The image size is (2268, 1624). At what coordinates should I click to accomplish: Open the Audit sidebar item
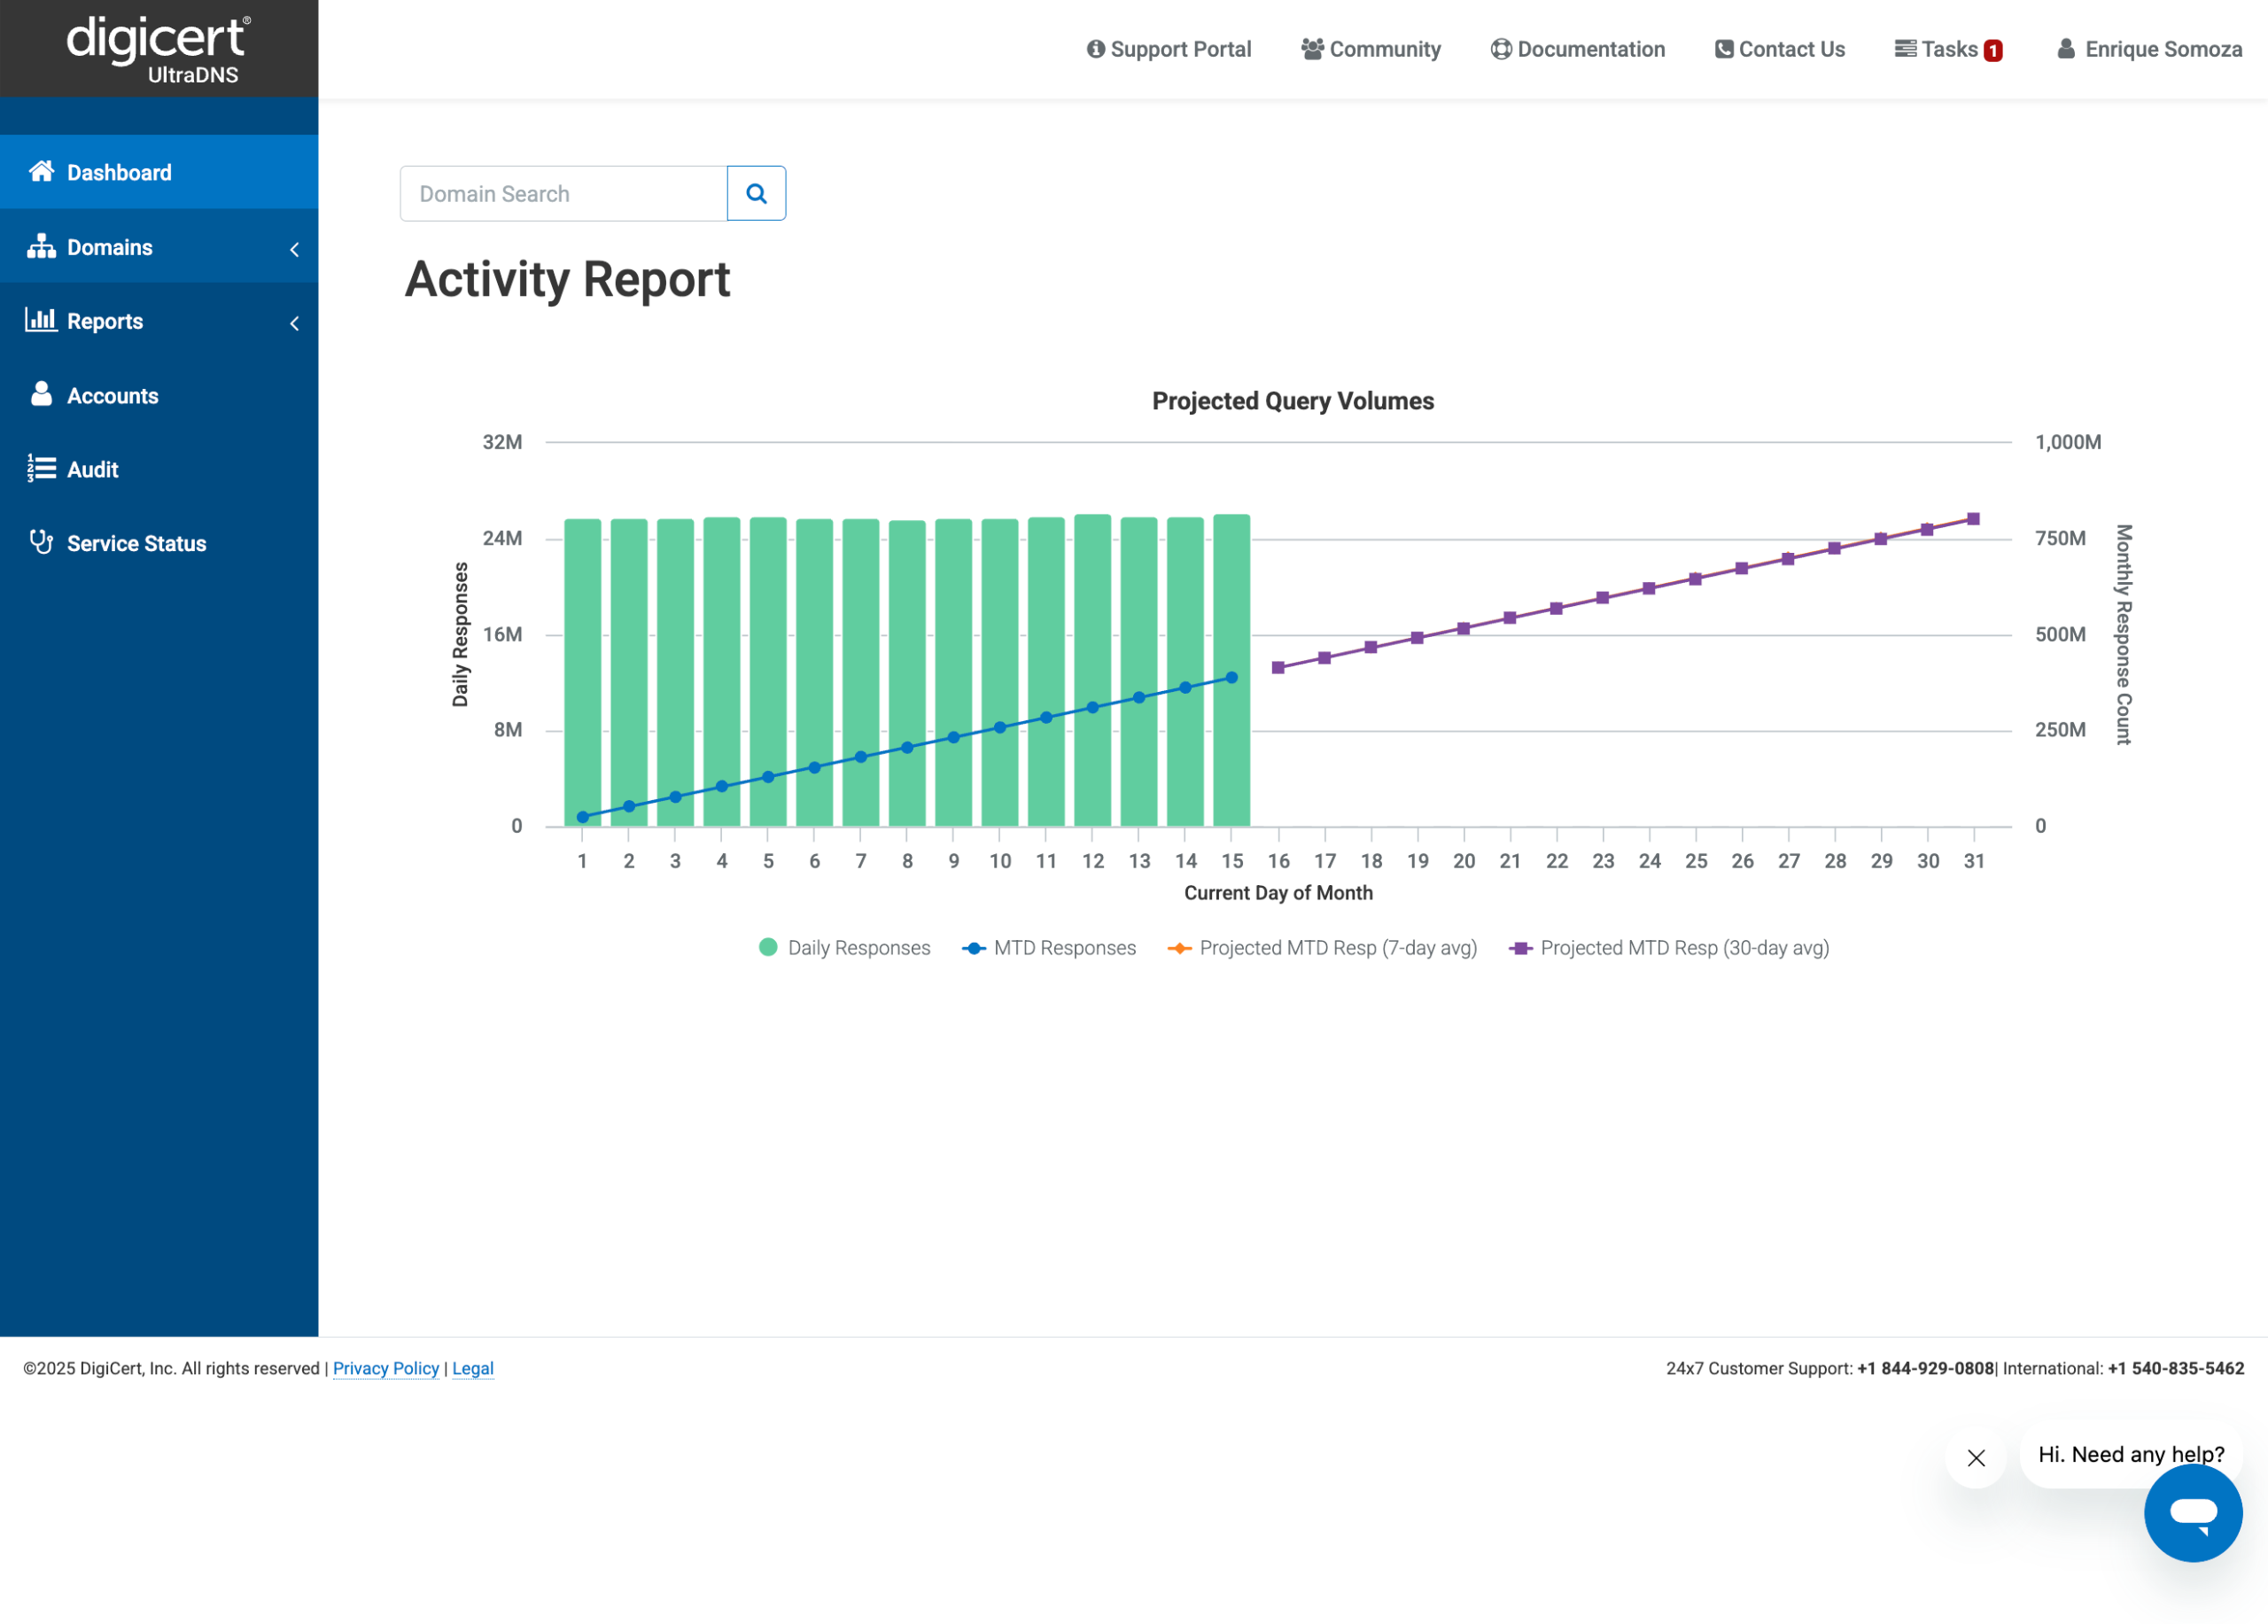92,470
